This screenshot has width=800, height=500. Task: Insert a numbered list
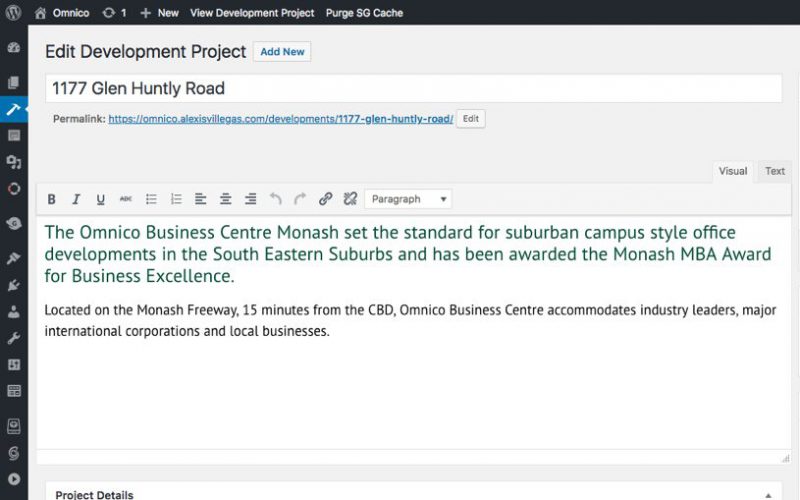click(176, 199)
